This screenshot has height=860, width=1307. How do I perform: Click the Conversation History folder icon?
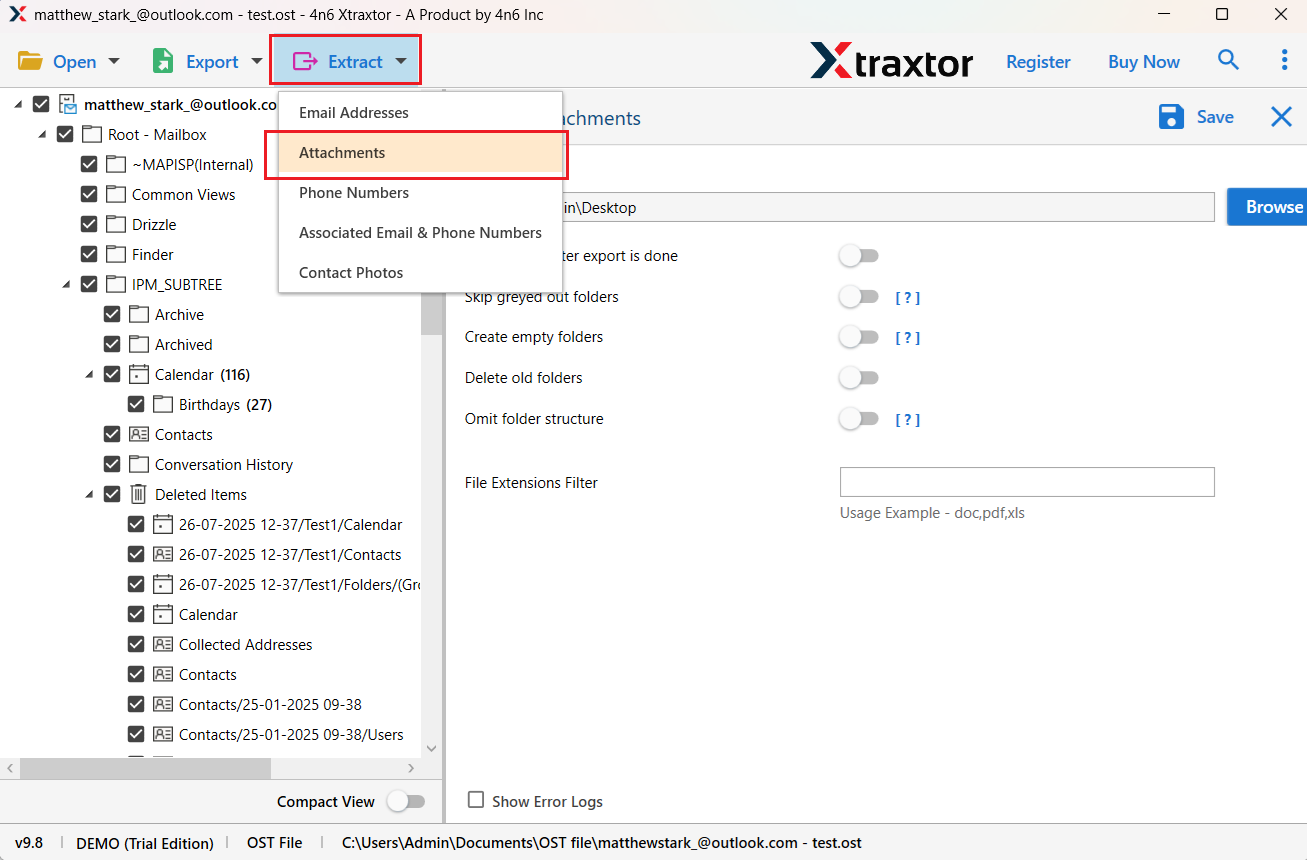[x=139, y=464]
